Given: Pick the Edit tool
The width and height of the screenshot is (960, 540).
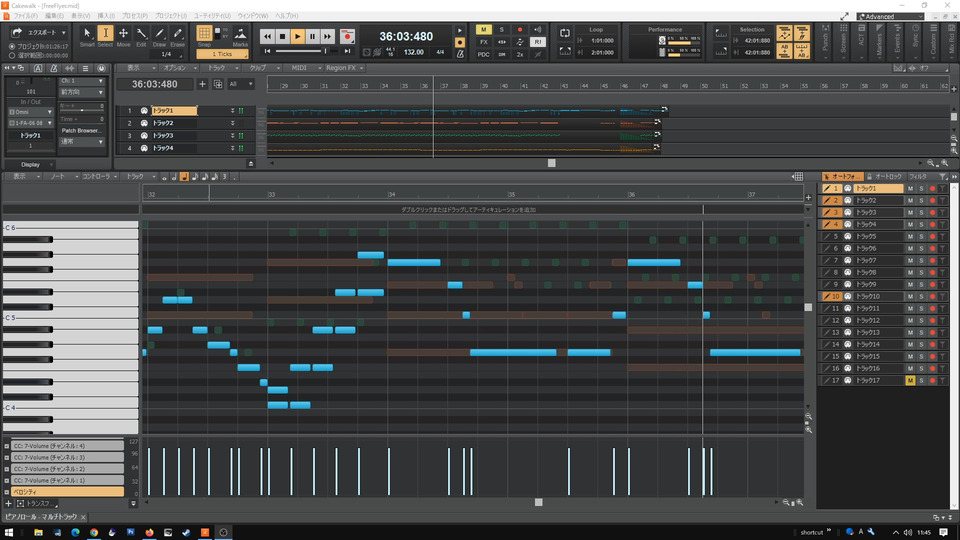Looking at the screenshot, I should click(141, 36).
